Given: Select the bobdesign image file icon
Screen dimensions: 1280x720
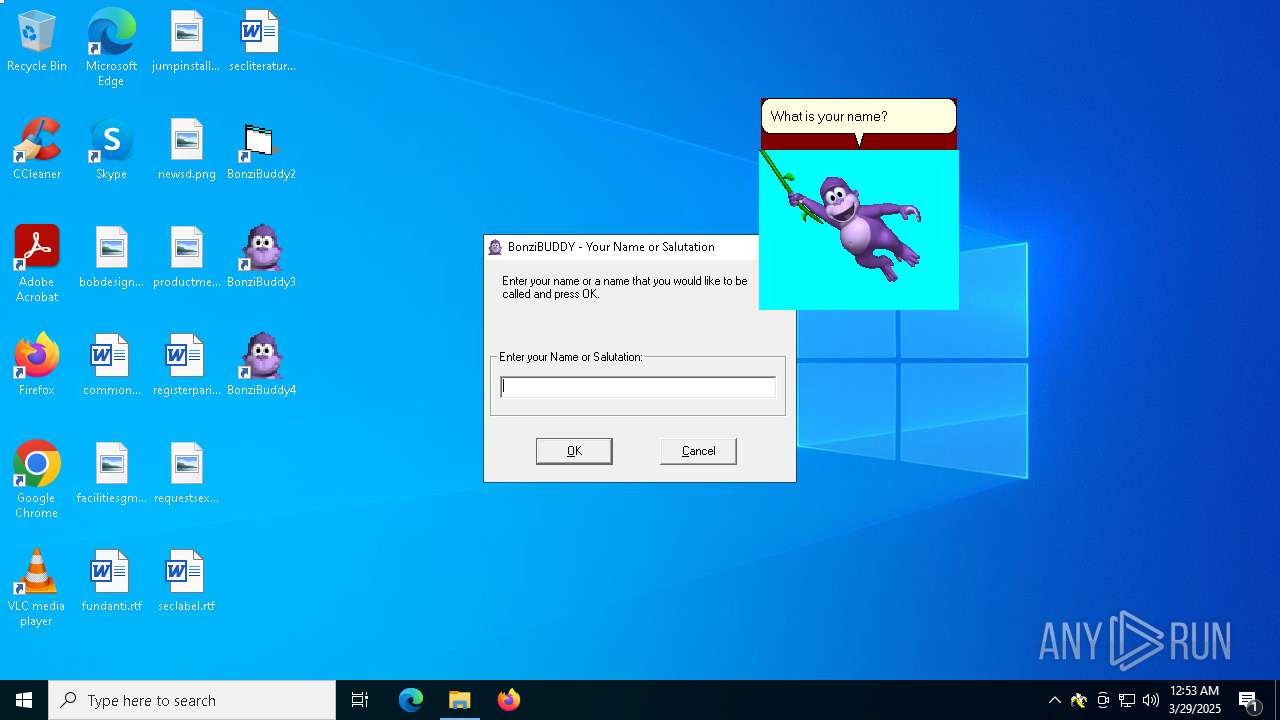Looking at the screenshot, I should click(111, 257).
